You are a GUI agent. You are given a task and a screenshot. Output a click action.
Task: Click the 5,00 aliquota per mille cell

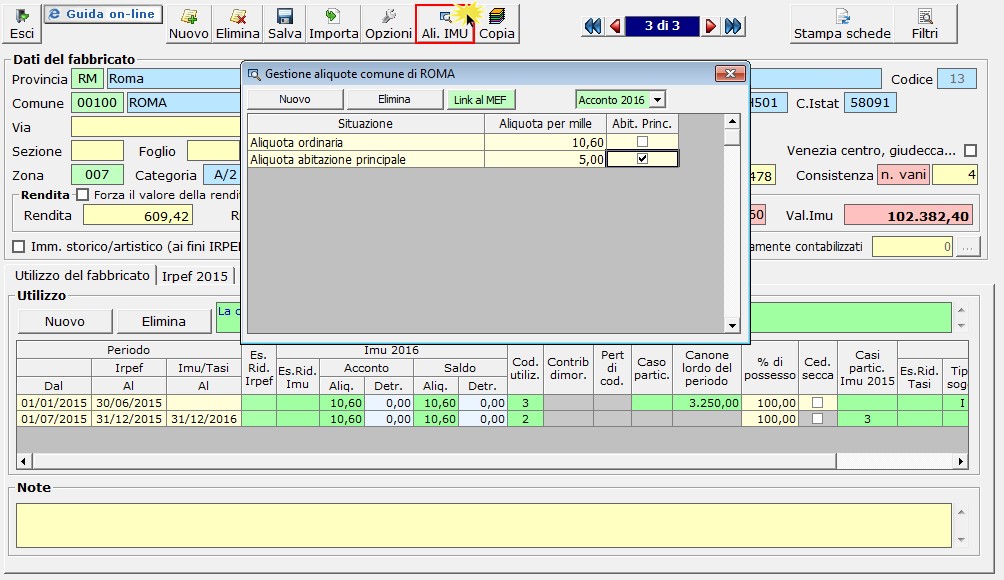pos(545,159)
